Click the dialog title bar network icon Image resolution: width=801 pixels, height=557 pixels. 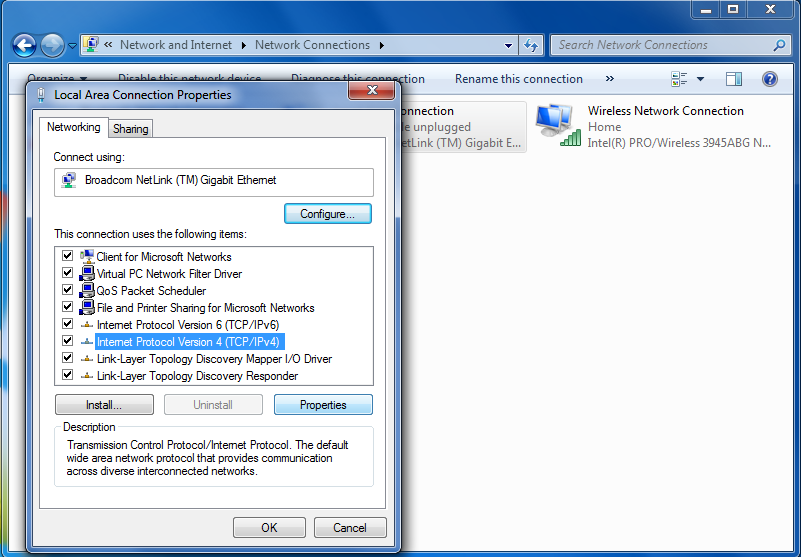pos(41,95)
